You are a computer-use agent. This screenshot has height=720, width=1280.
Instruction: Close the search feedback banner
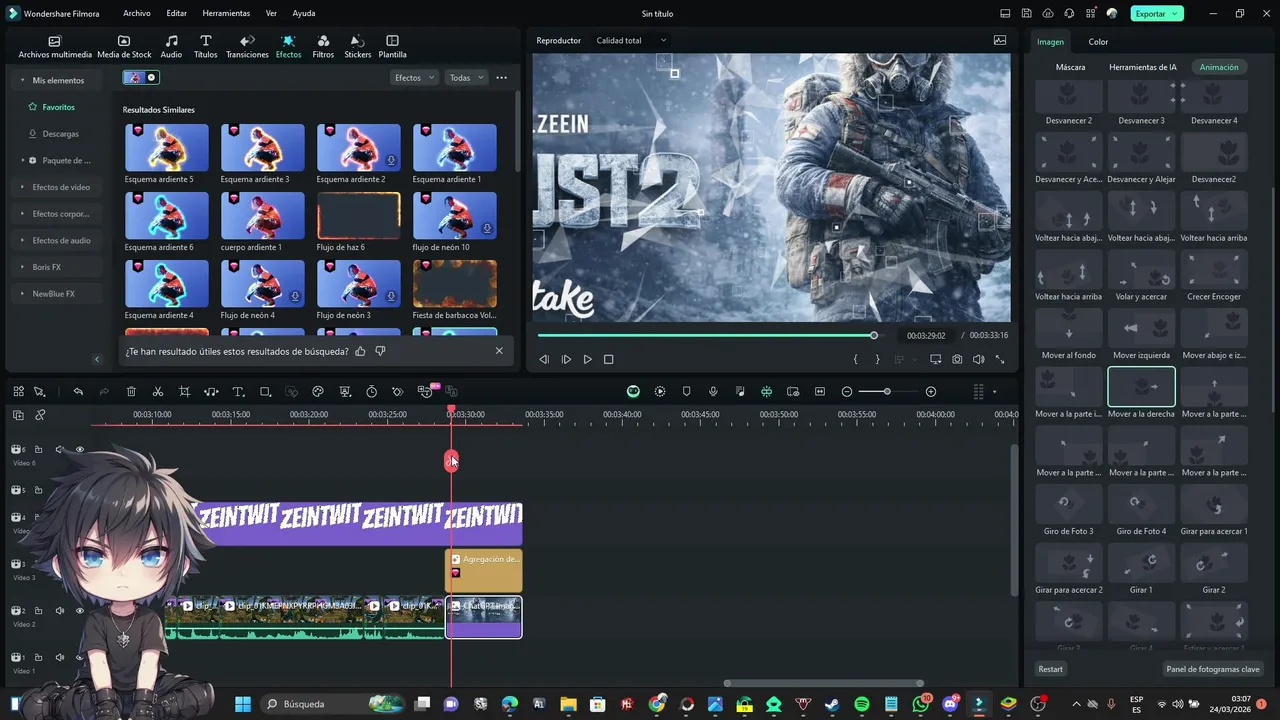coord(499,351)
